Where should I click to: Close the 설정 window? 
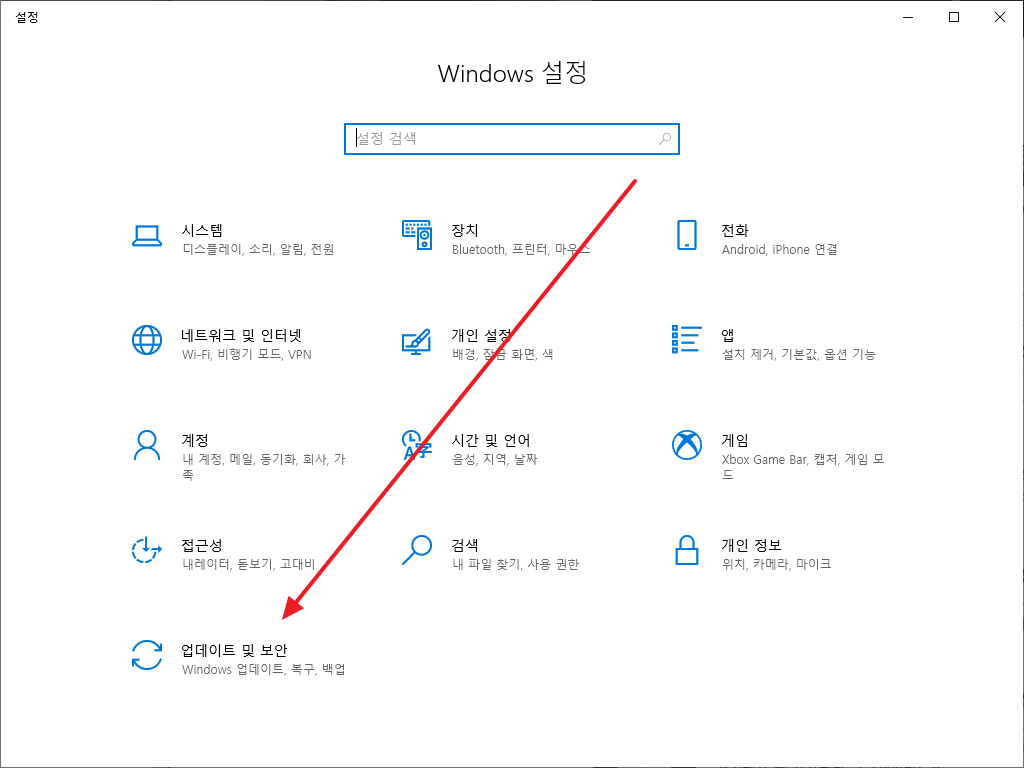[x=1000, y=17]
